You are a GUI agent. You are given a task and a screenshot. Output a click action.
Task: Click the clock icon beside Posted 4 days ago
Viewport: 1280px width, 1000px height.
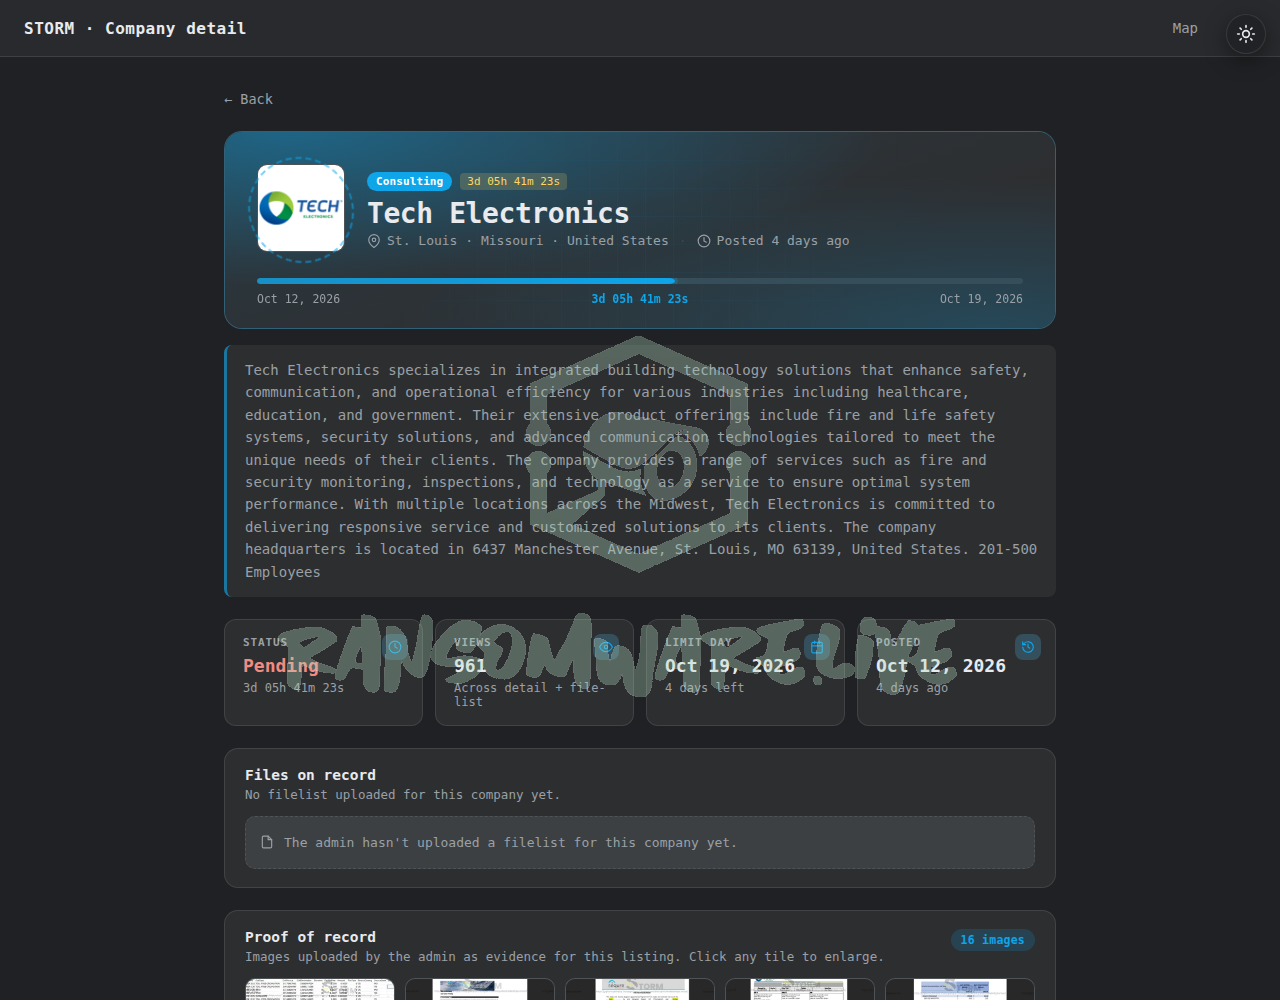(x=704, y=241)
